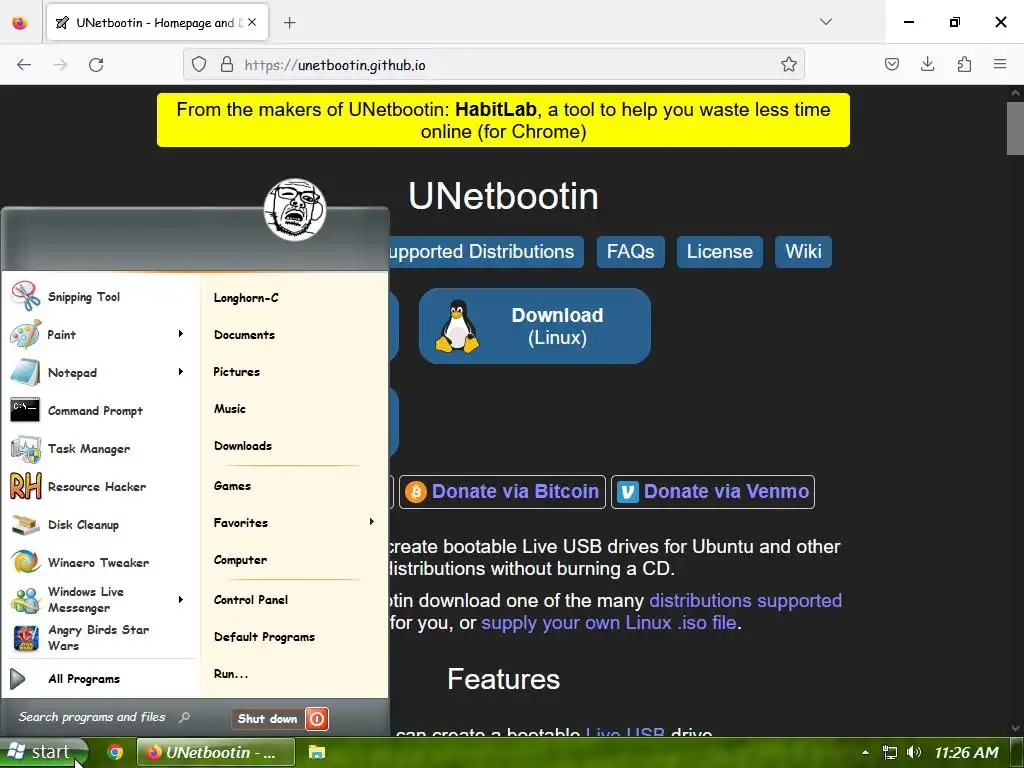Launch Chrome from the taskbar
This screenshot has width=1024, height=768.
coord(115,752)
